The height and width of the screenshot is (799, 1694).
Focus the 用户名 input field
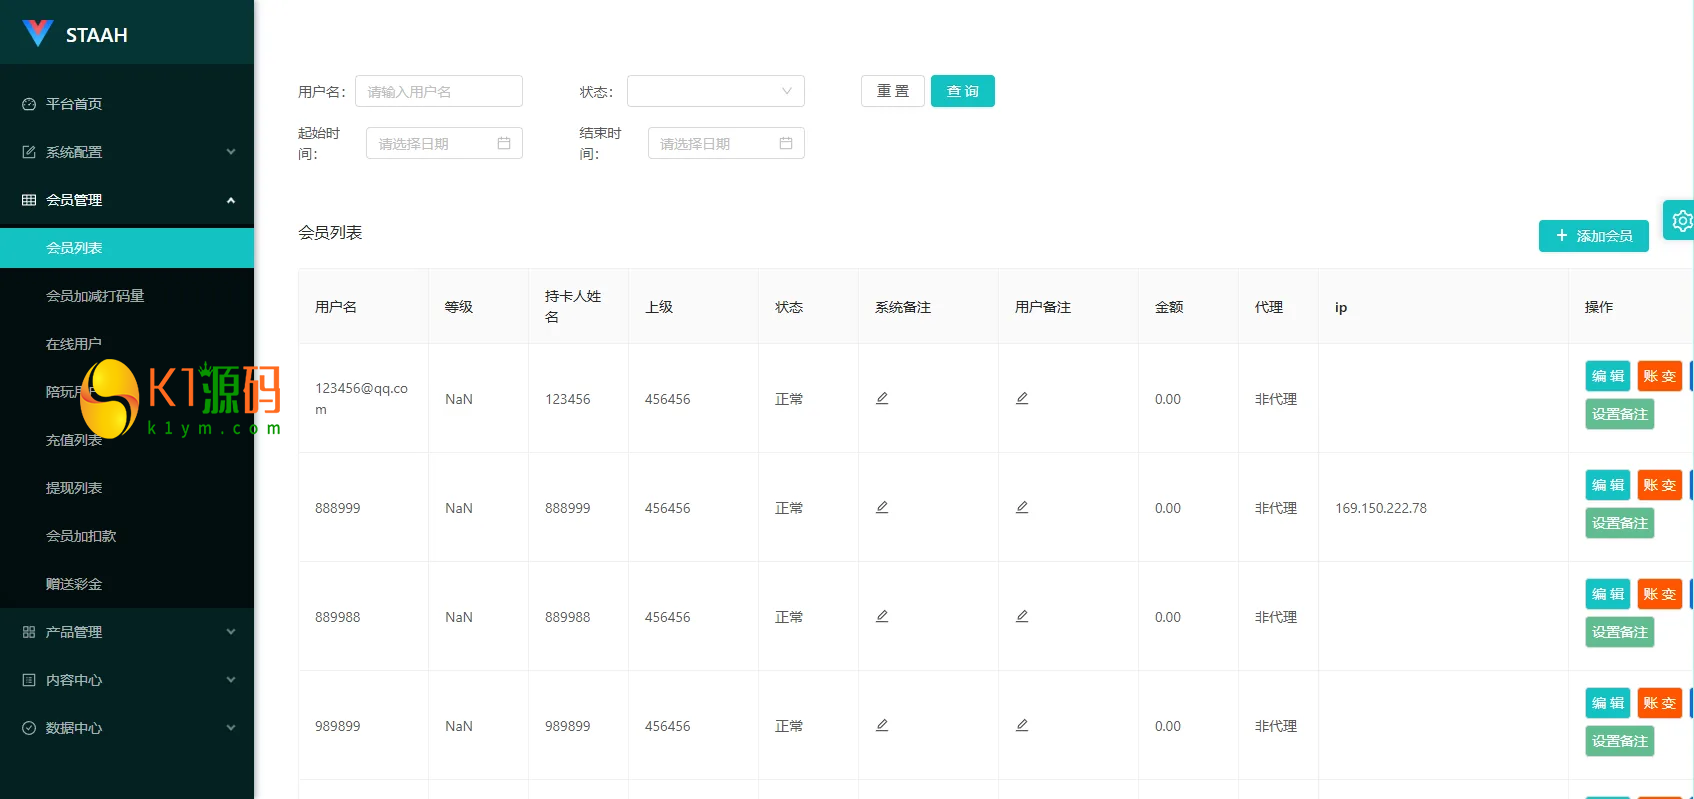(x=439, y=91)
